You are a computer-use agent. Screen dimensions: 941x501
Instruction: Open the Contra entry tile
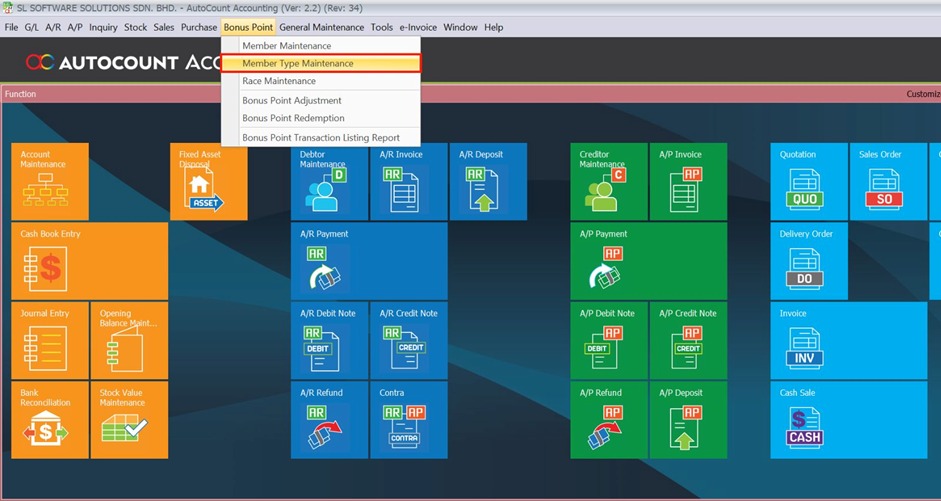pyautogui.click(x=408, y=420)
